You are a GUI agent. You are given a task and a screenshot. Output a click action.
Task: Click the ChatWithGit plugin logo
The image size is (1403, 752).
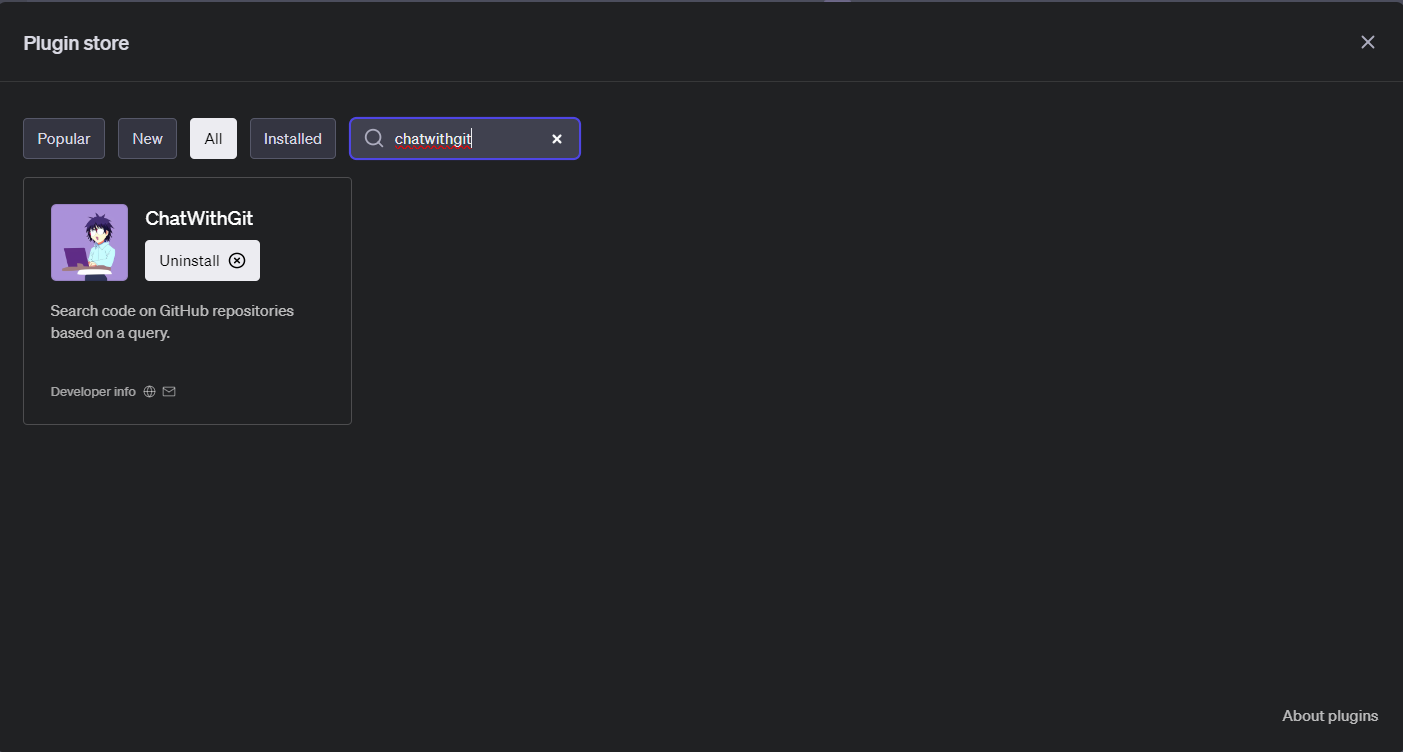point(89,242)
